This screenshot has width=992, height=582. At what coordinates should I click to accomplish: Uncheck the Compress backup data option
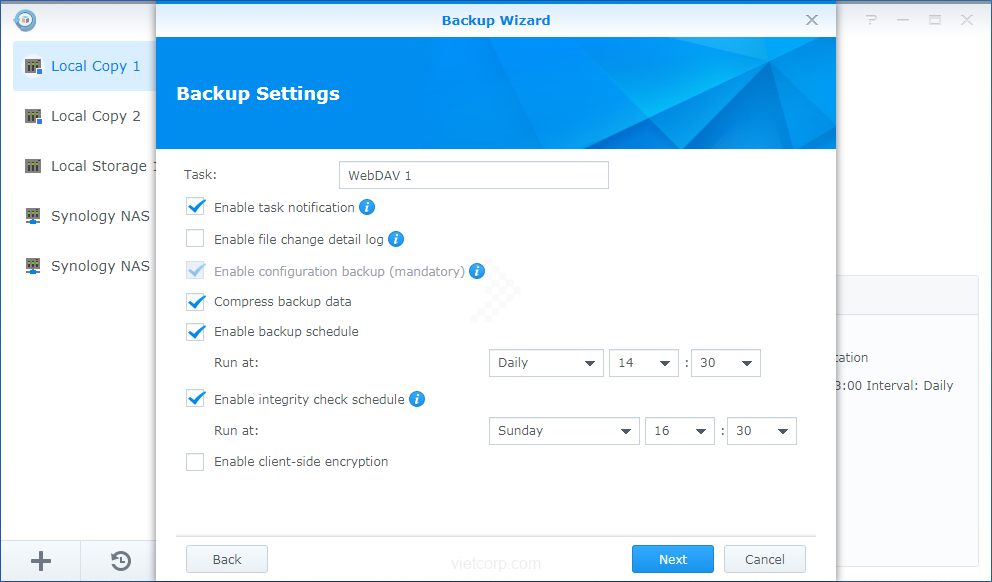pos(196,301)
